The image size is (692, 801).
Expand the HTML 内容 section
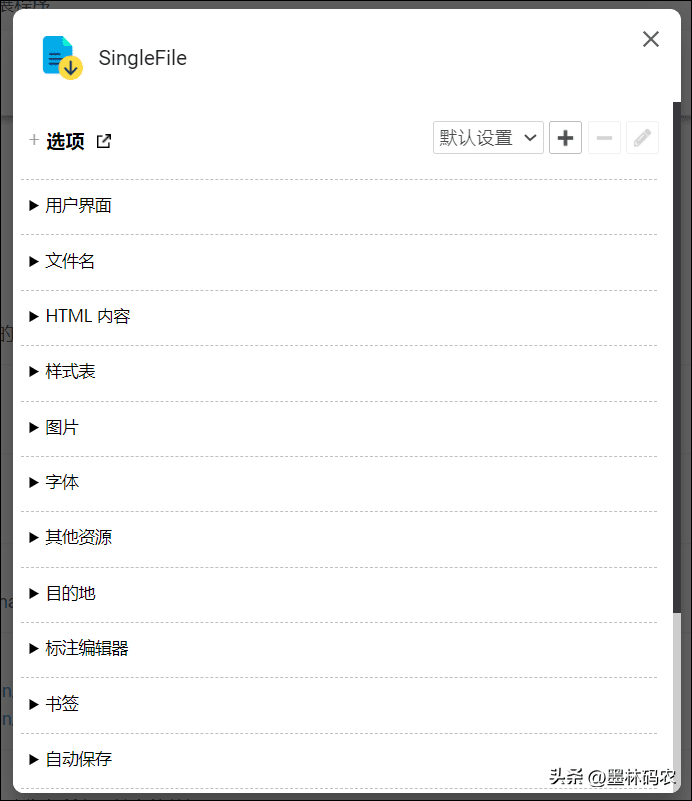(x=86, y=317)
